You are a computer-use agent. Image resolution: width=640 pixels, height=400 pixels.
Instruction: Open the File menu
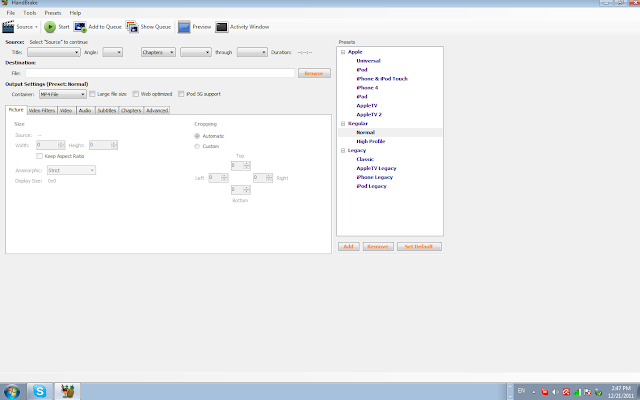click(x=11, y=13)
